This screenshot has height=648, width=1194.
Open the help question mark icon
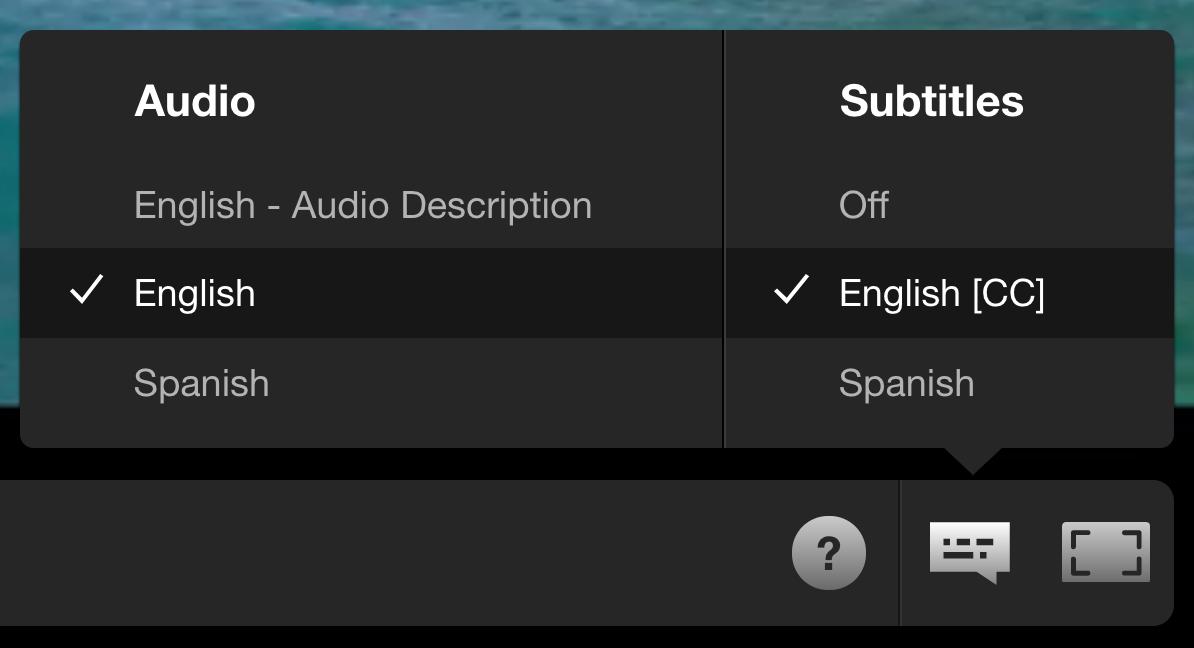828,552
